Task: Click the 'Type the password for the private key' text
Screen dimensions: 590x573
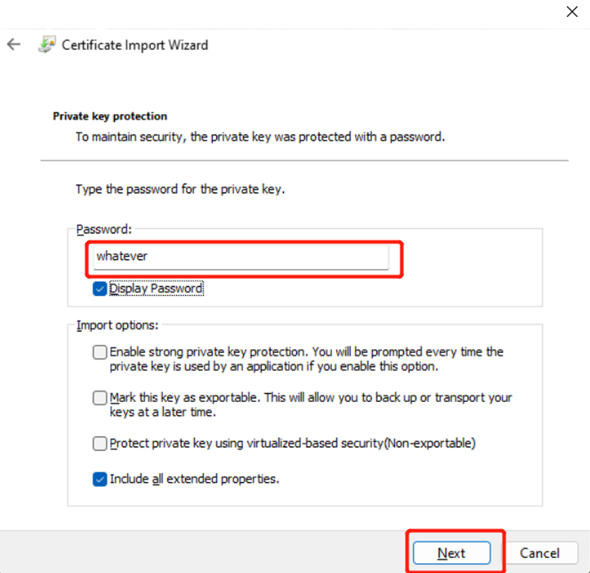Action: 180,189
